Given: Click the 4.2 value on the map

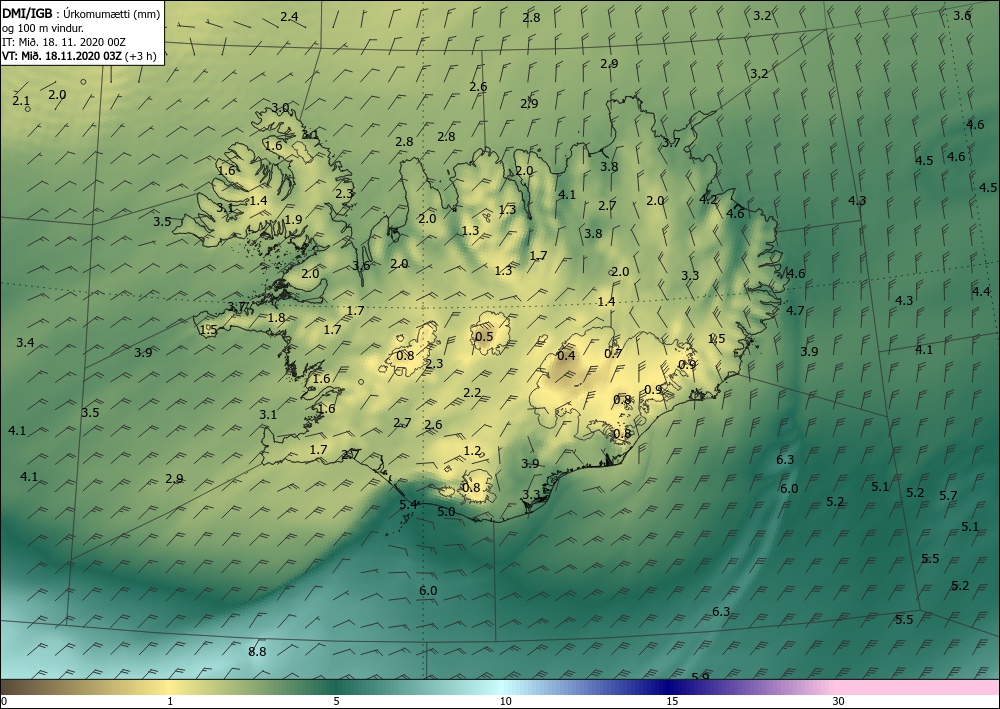Looking at the screenshot, I should [708, 200].
